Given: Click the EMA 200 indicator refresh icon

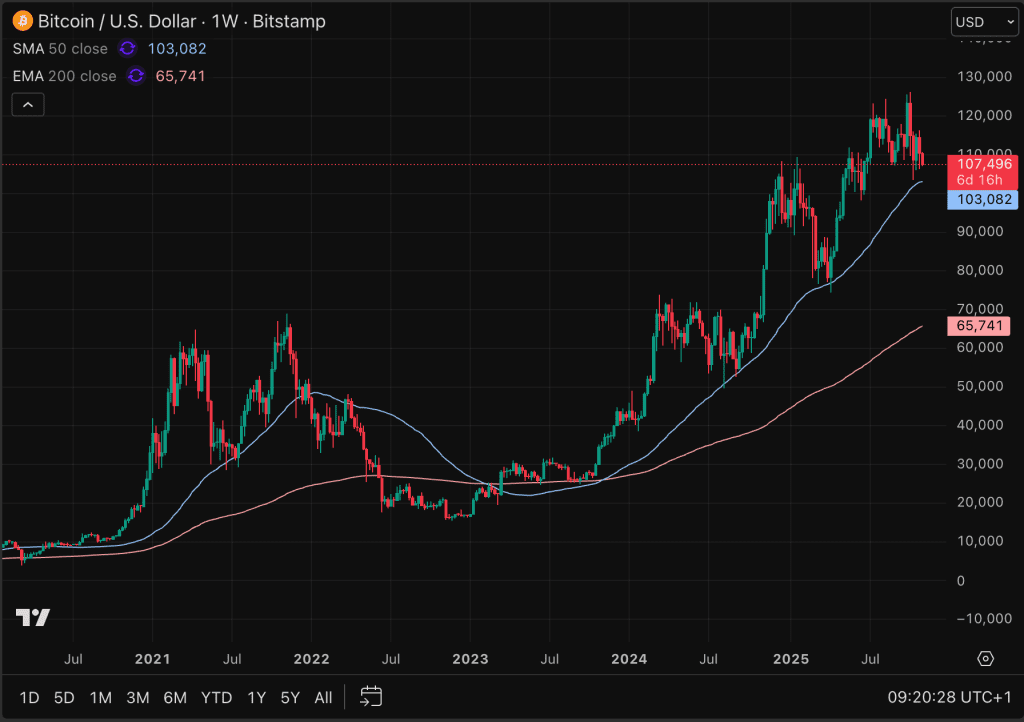Looking at the screenshot, I should (x=136, y=76).
